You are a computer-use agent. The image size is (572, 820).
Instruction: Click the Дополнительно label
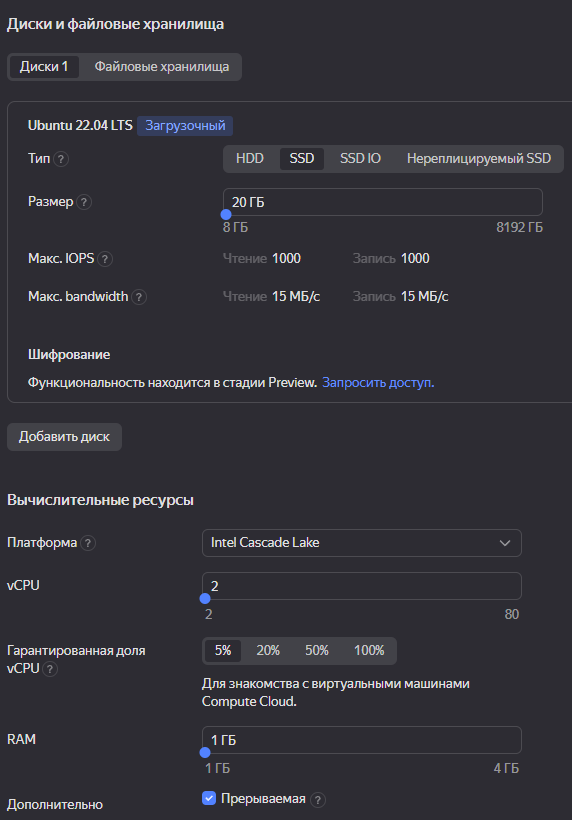55,804
